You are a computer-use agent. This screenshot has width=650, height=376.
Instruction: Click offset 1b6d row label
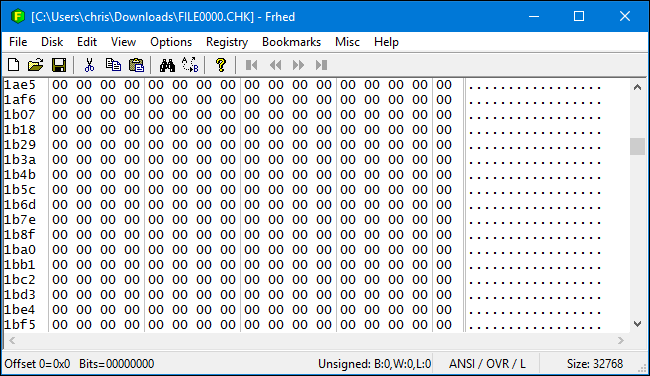pos(20,205)
